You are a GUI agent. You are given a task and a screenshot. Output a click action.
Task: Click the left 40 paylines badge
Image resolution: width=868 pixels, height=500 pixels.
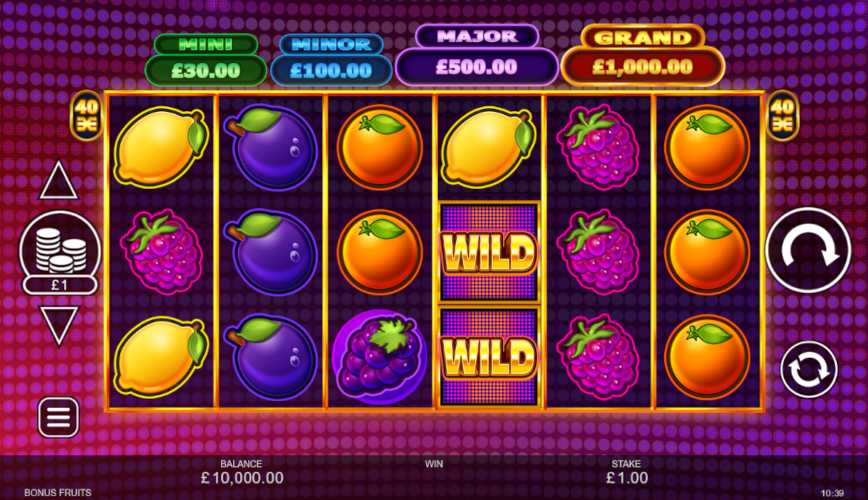click(86, 115)
